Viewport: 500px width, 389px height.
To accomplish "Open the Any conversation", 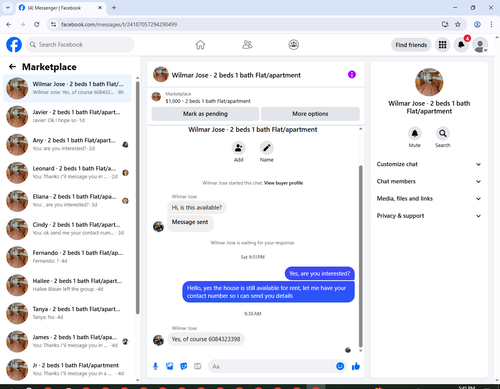I will [68, 144].
